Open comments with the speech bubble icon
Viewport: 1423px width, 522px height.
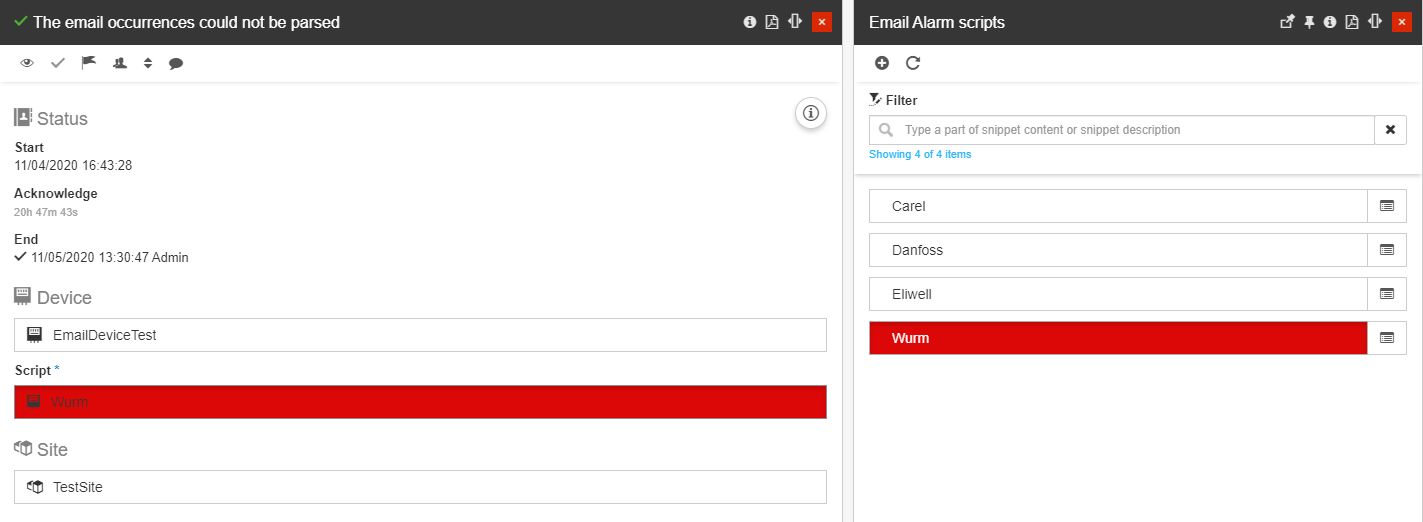[x=176, y=63]
